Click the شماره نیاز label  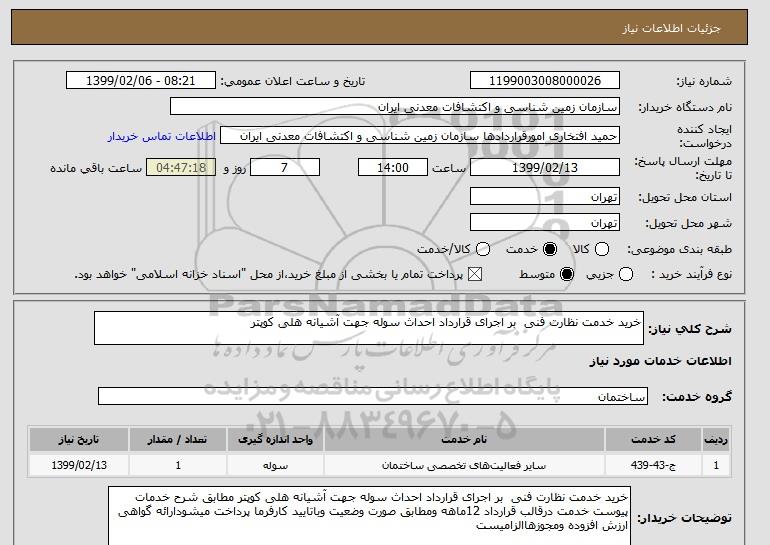[704, 82]
